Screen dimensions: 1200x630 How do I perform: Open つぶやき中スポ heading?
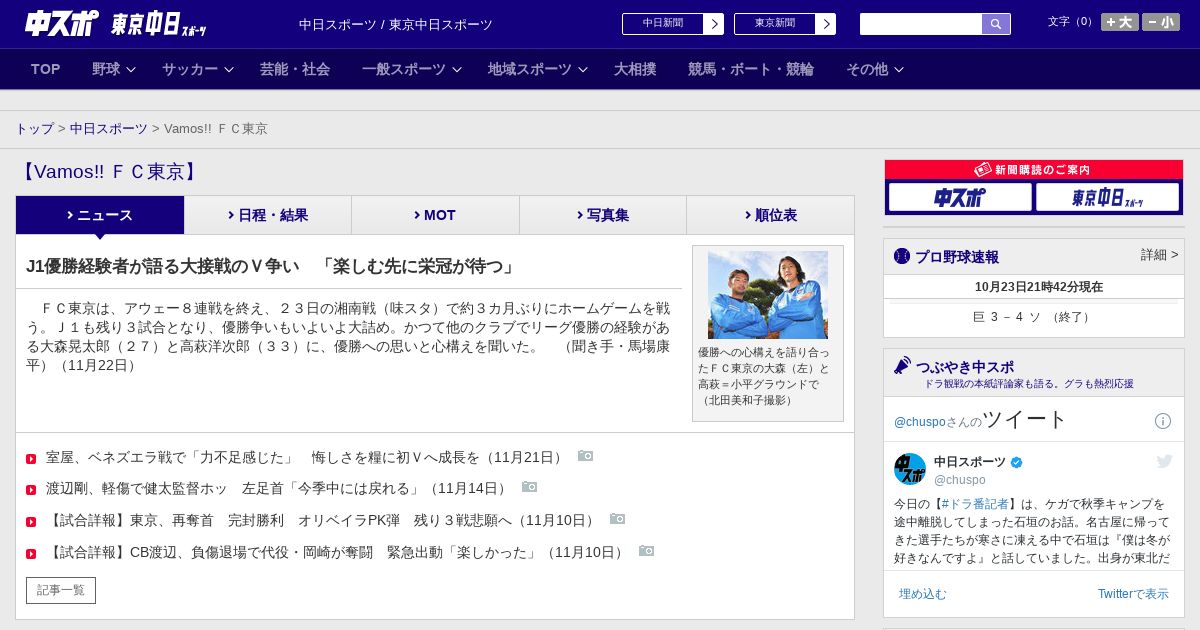pyautogui.click(x=964, y=367)
